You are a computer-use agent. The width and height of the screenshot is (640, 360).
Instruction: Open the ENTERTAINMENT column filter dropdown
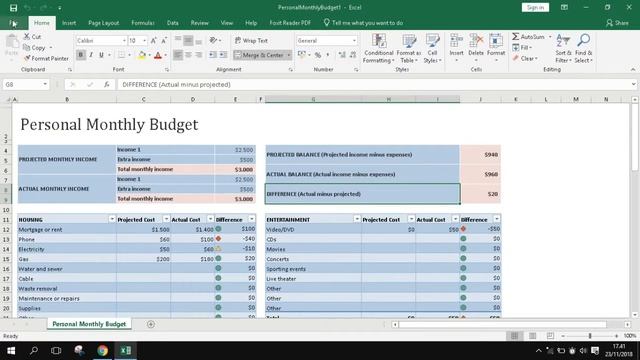click(x=357, y=219)
